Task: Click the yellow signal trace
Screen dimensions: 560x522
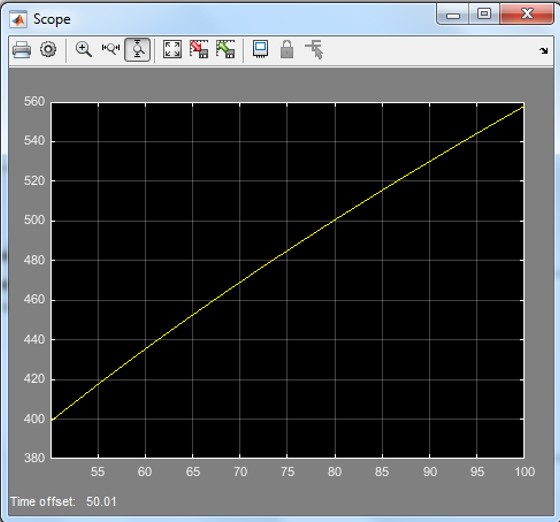Action: pyautogui.click(x=288, y=252)
